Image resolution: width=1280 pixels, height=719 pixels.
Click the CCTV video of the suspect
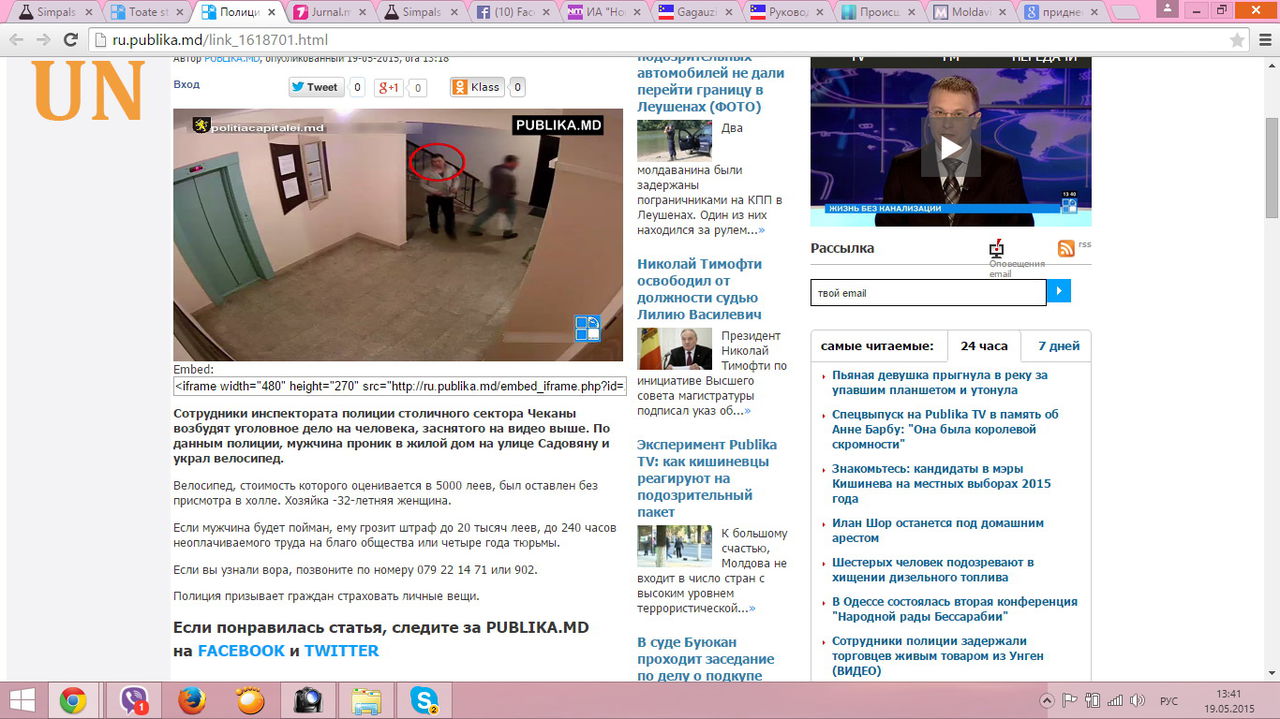[398, 235]
